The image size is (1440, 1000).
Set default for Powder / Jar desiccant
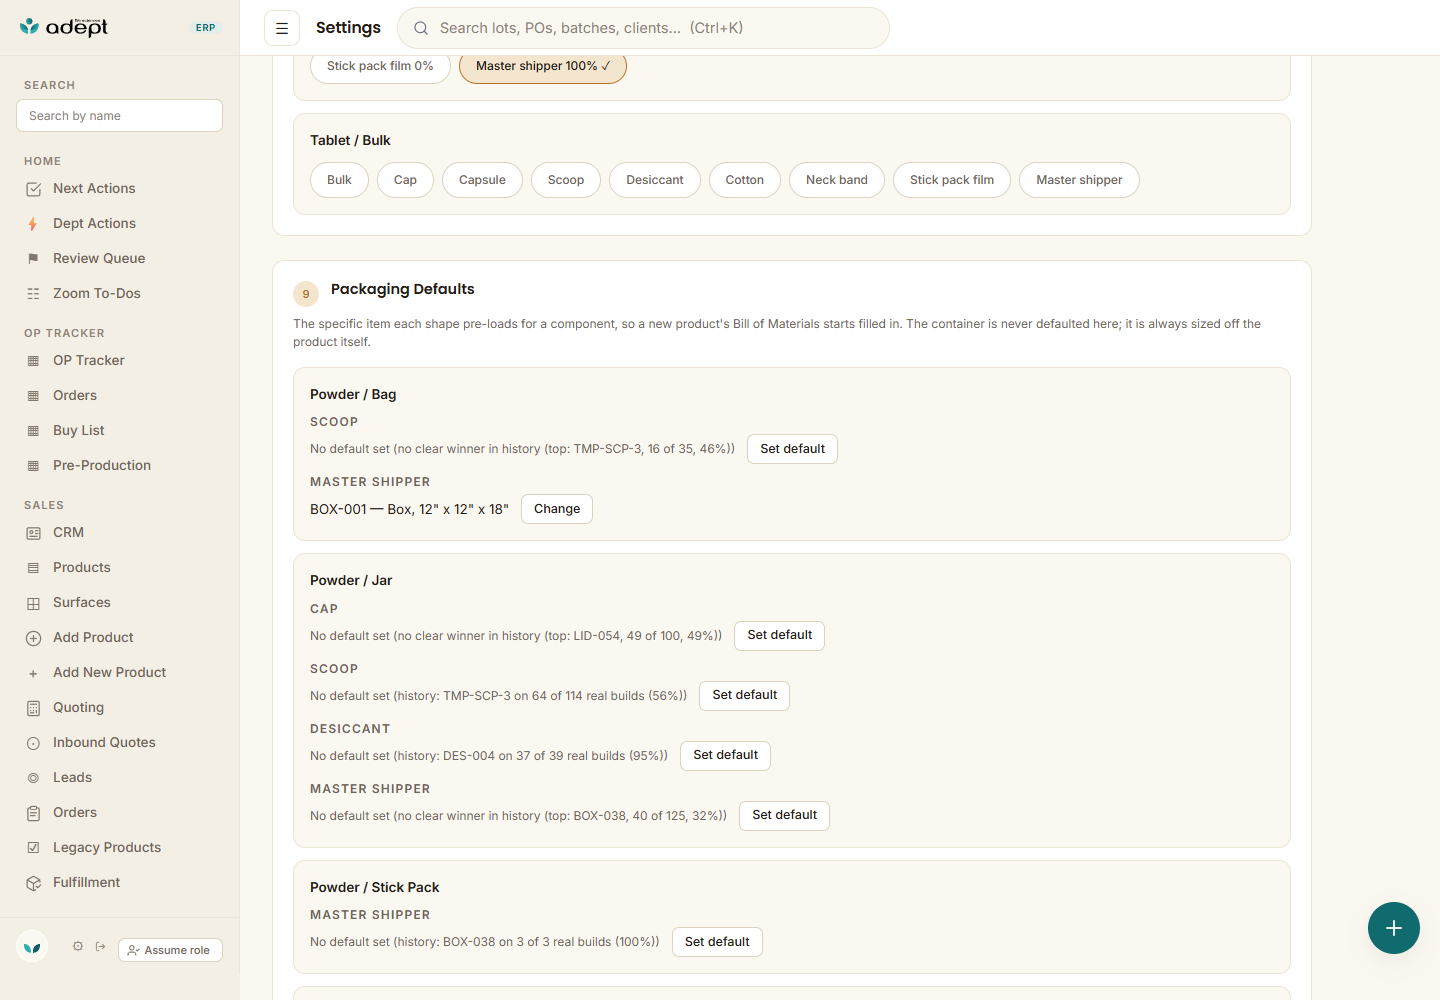(725, 756)
